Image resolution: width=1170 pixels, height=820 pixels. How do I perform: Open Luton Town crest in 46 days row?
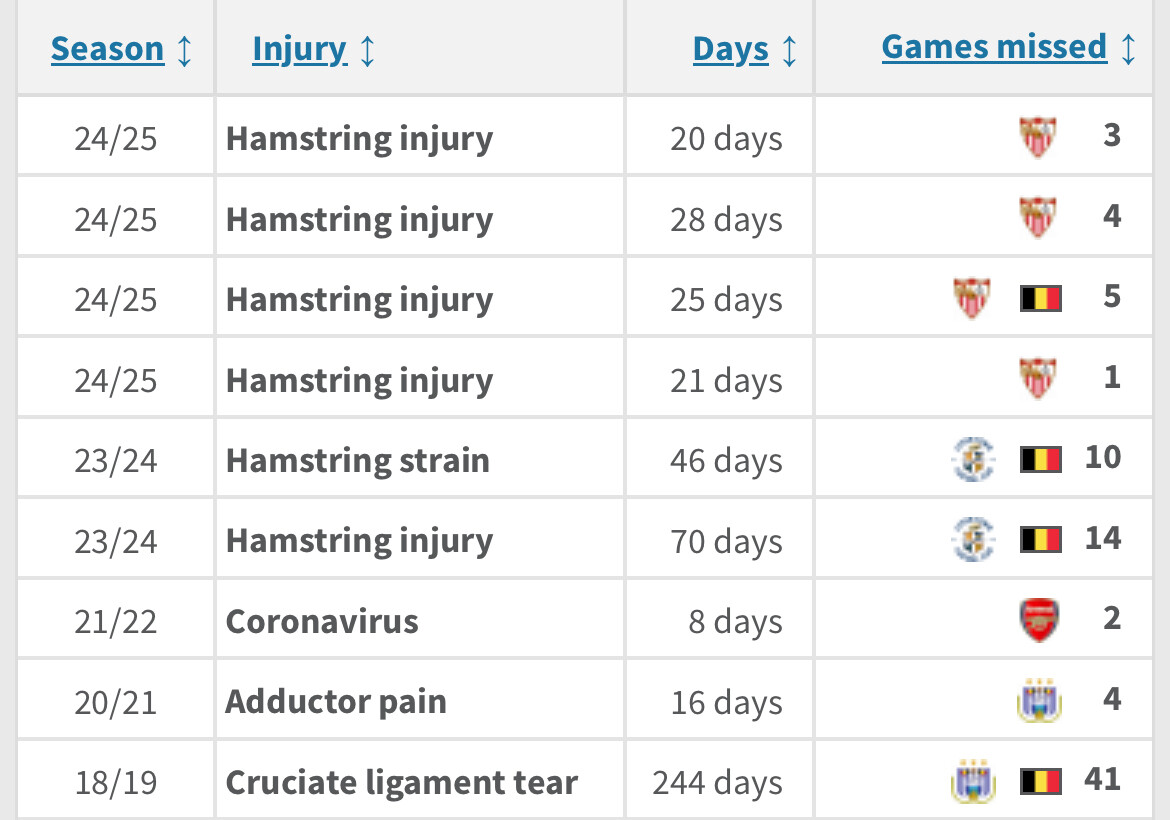974,459
